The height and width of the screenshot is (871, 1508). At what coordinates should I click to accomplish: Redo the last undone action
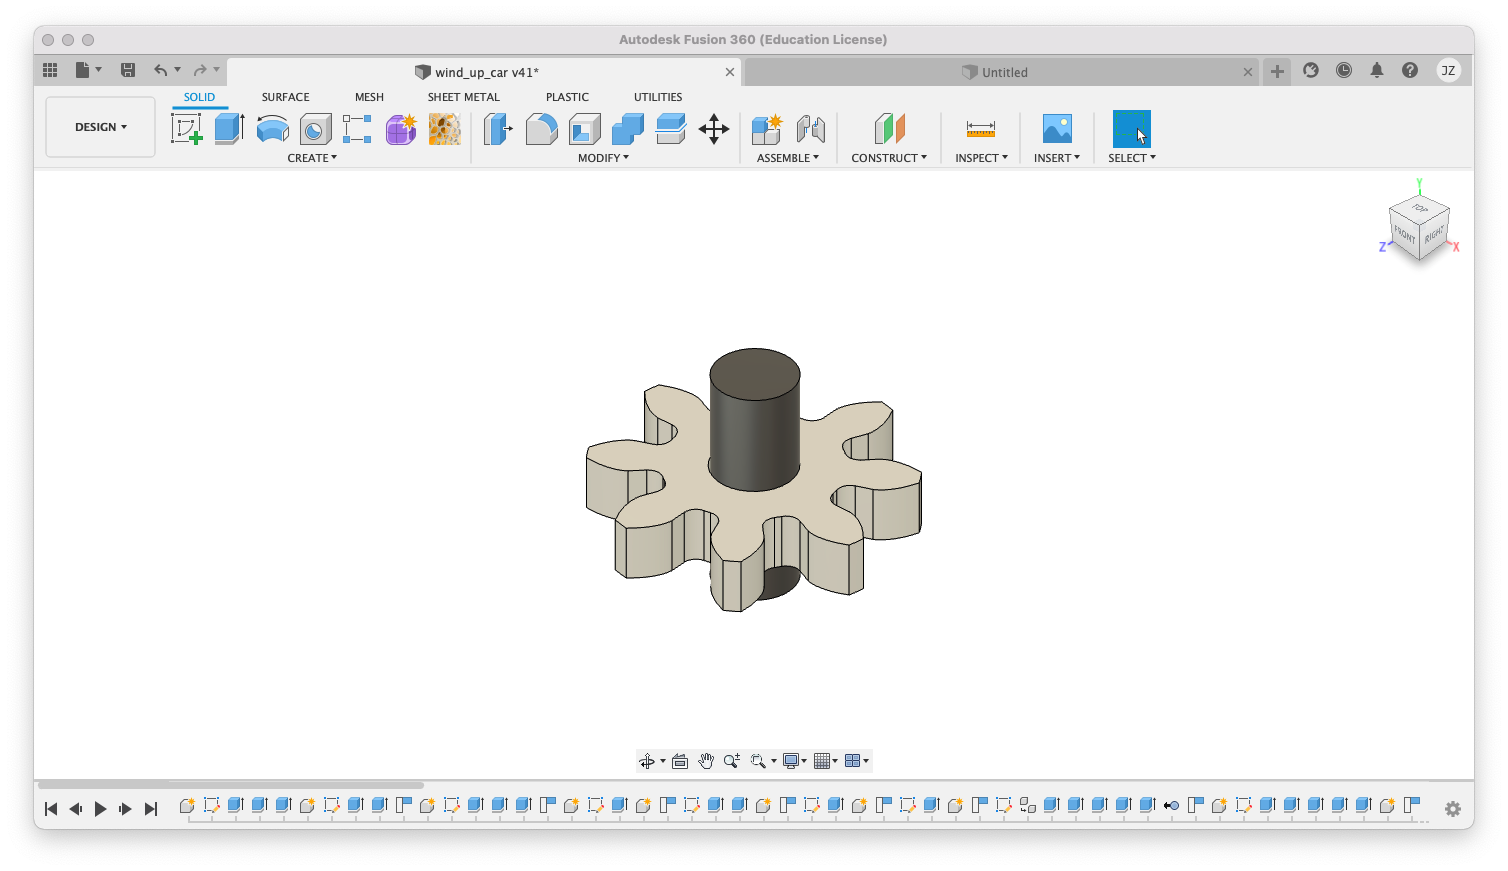(200, 70)
